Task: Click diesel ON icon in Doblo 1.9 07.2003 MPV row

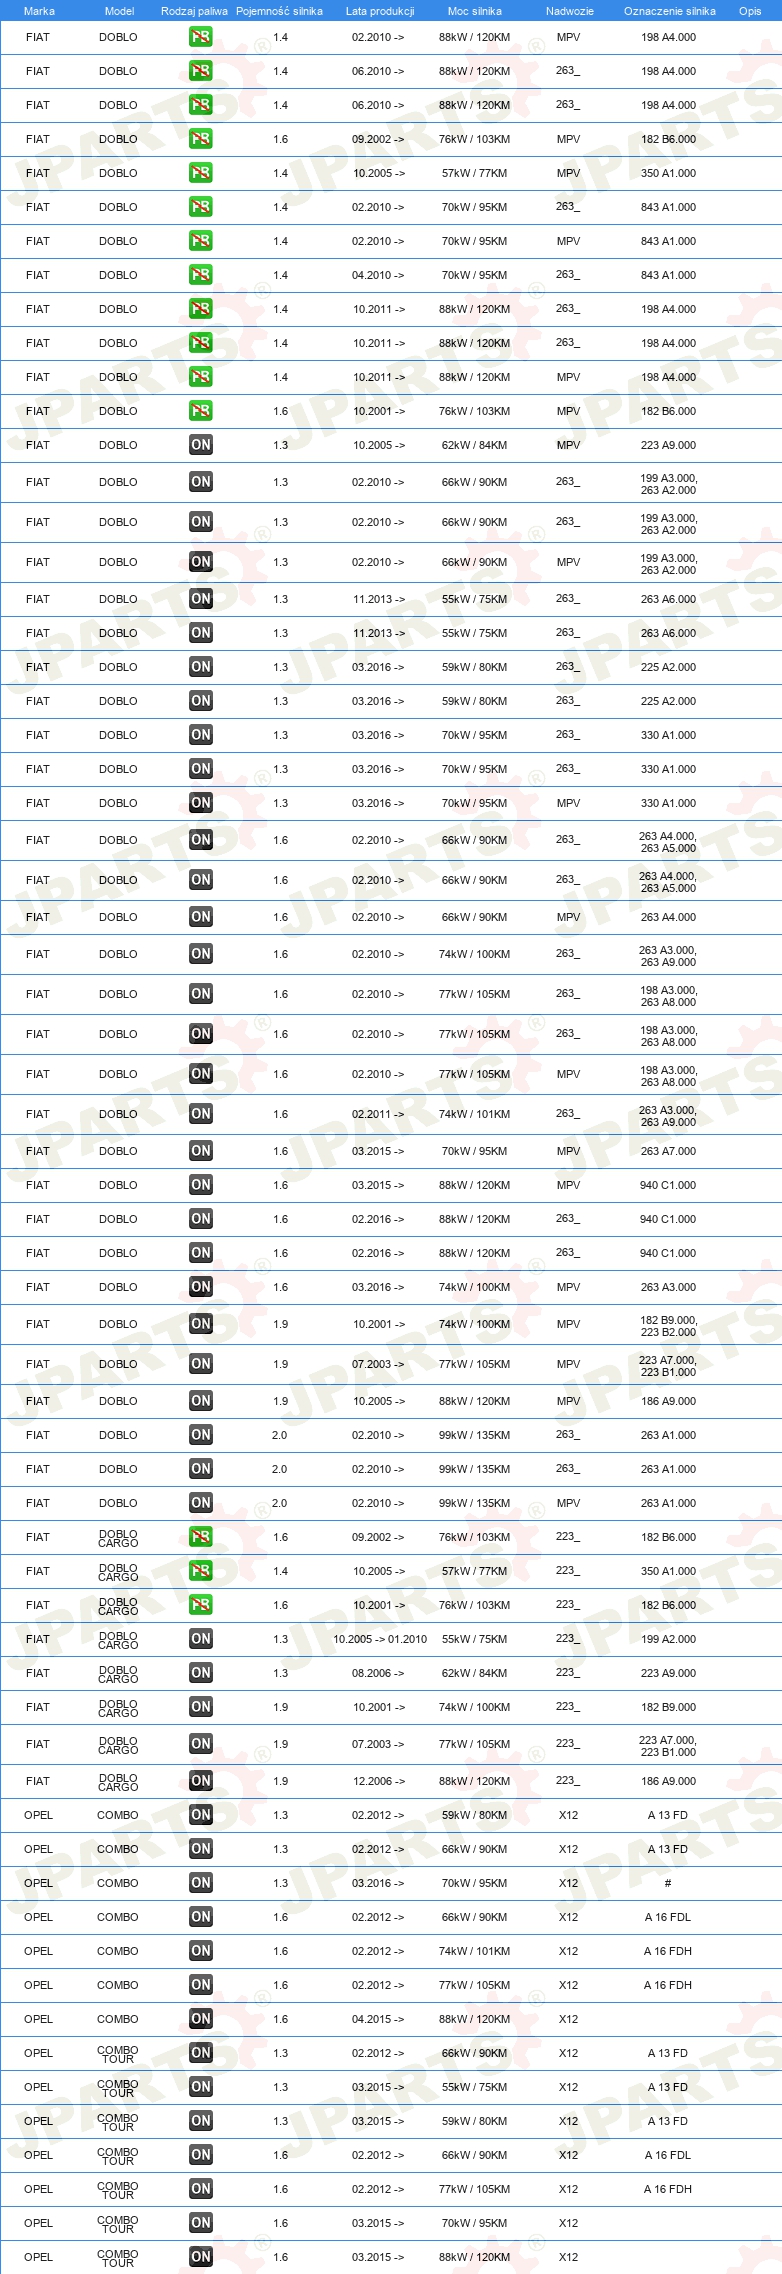Action: click(200, 1364)
